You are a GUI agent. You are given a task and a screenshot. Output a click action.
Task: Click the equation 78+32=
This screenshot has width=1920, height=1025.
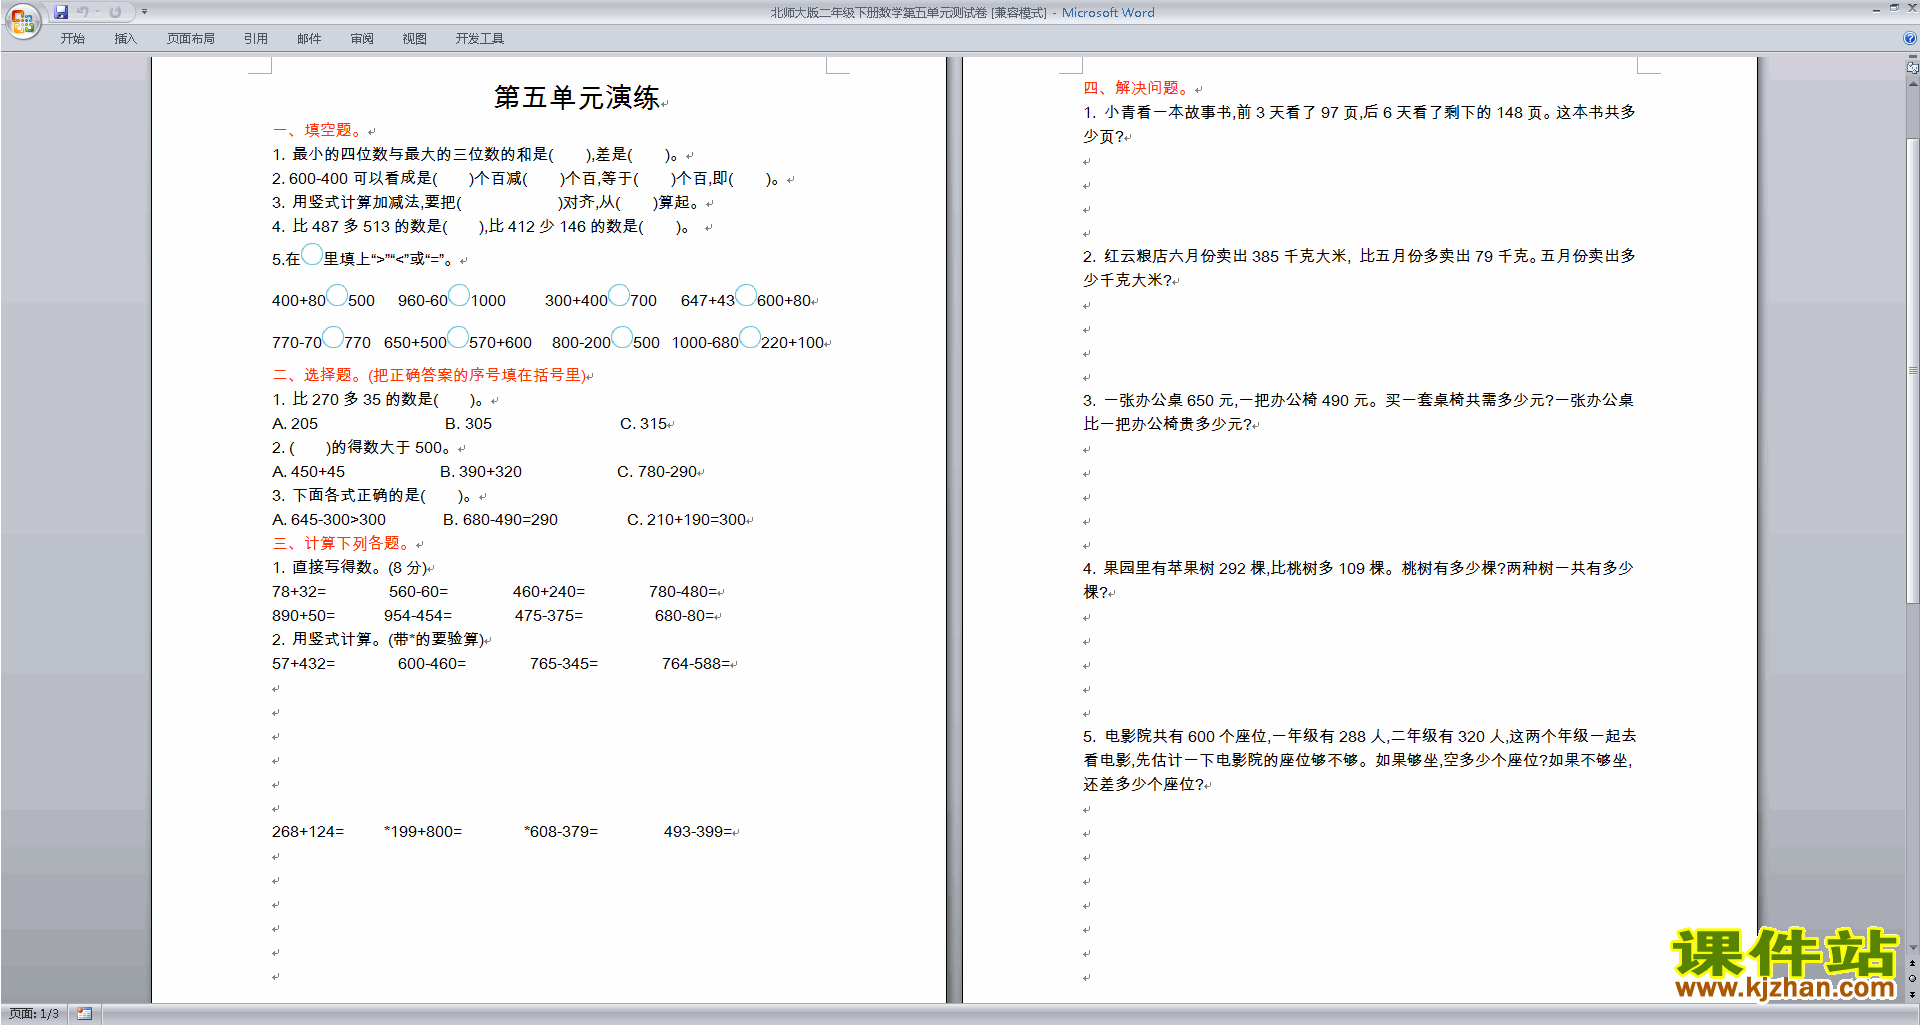tap(299, 592)
